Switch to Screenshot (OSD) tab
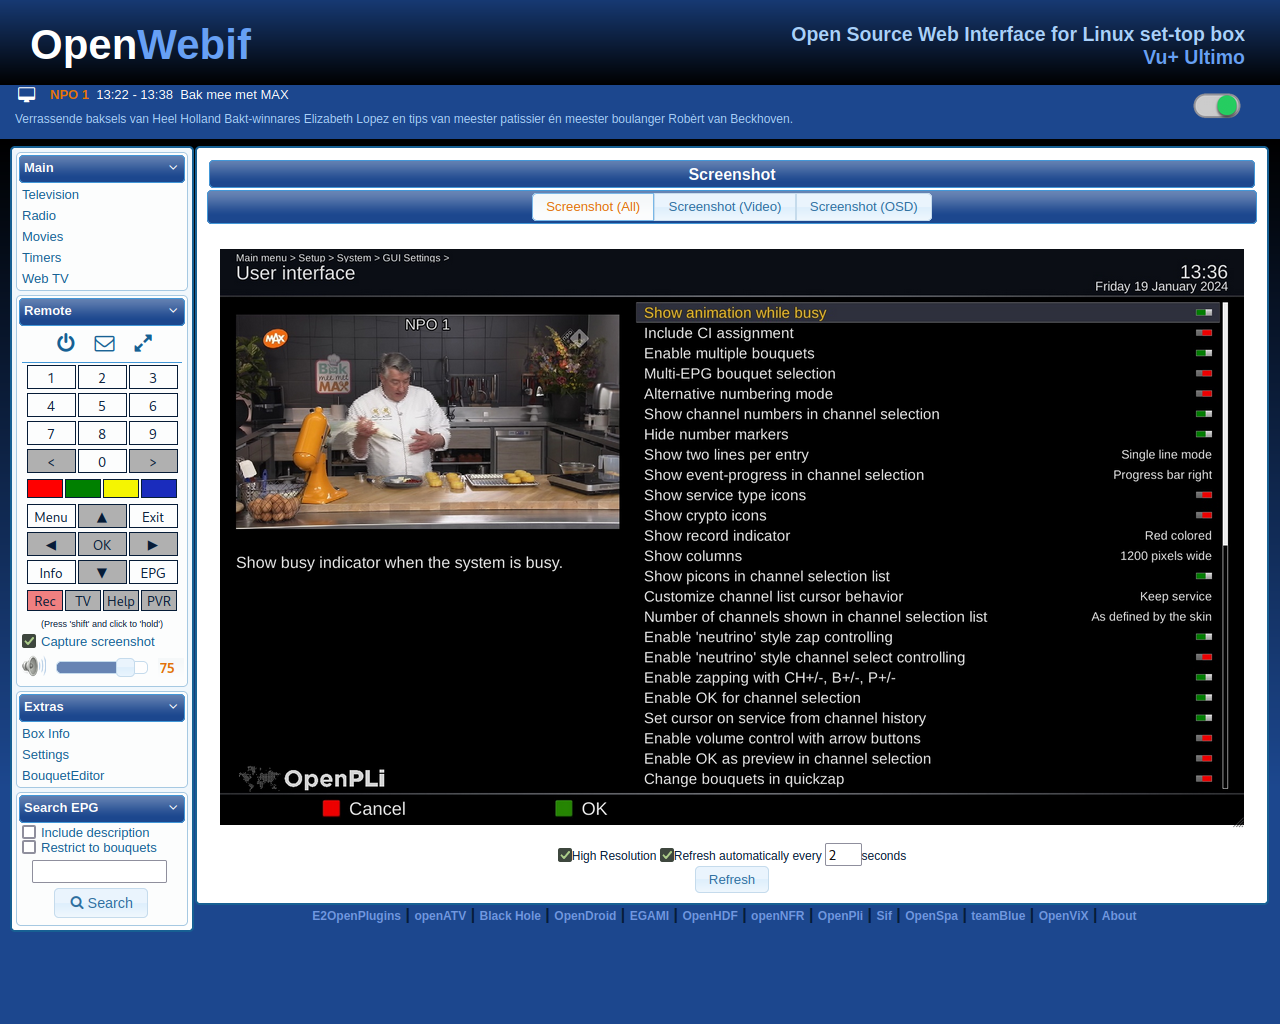The width and height of the screenshot is (1280, 1024). coord(864,207)
